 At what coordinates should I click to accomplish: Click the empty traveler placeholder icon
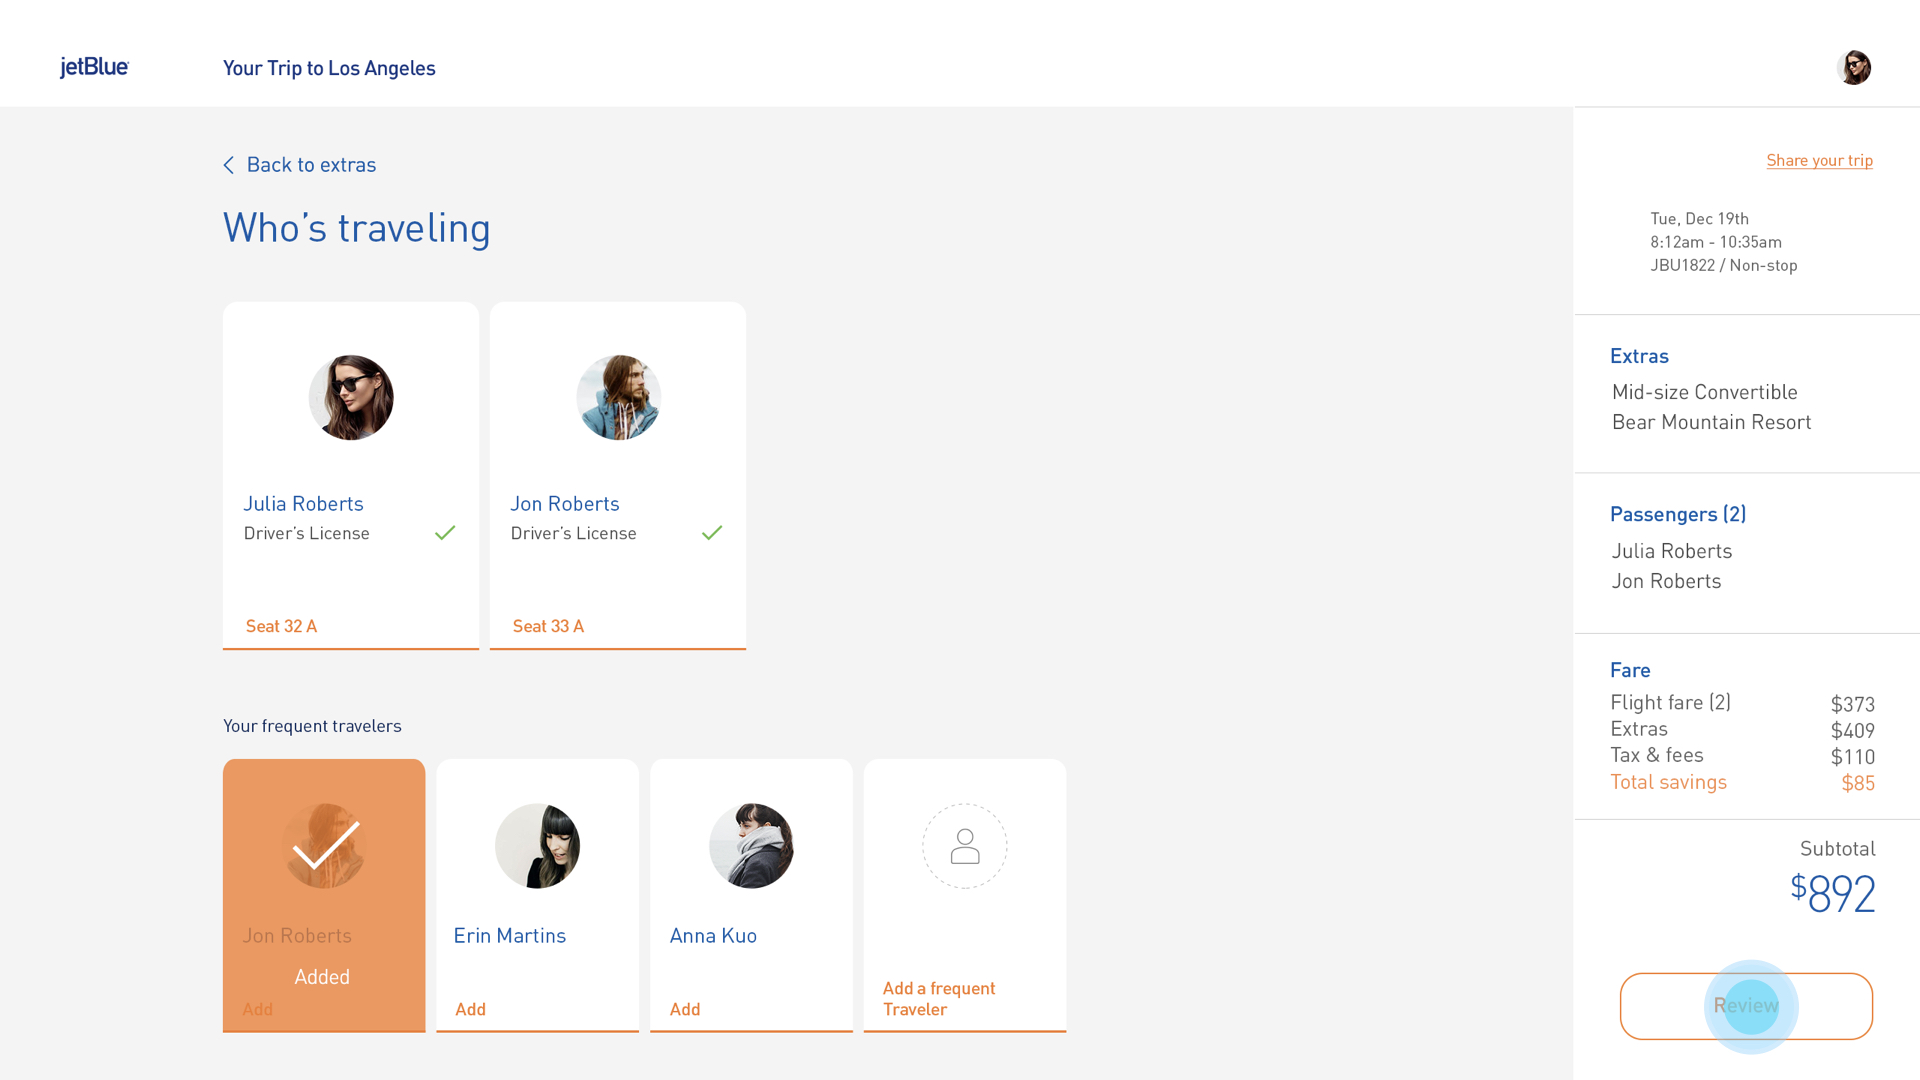(964, 846)
